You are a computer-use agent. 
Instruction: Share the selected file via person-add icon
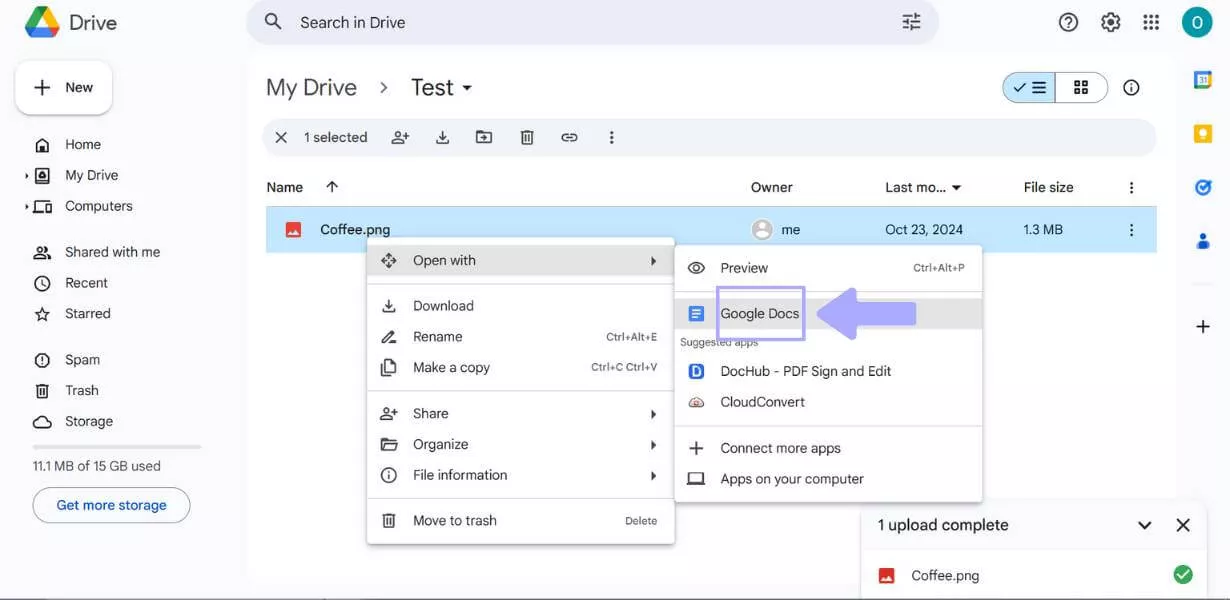(x=400, y=137)
